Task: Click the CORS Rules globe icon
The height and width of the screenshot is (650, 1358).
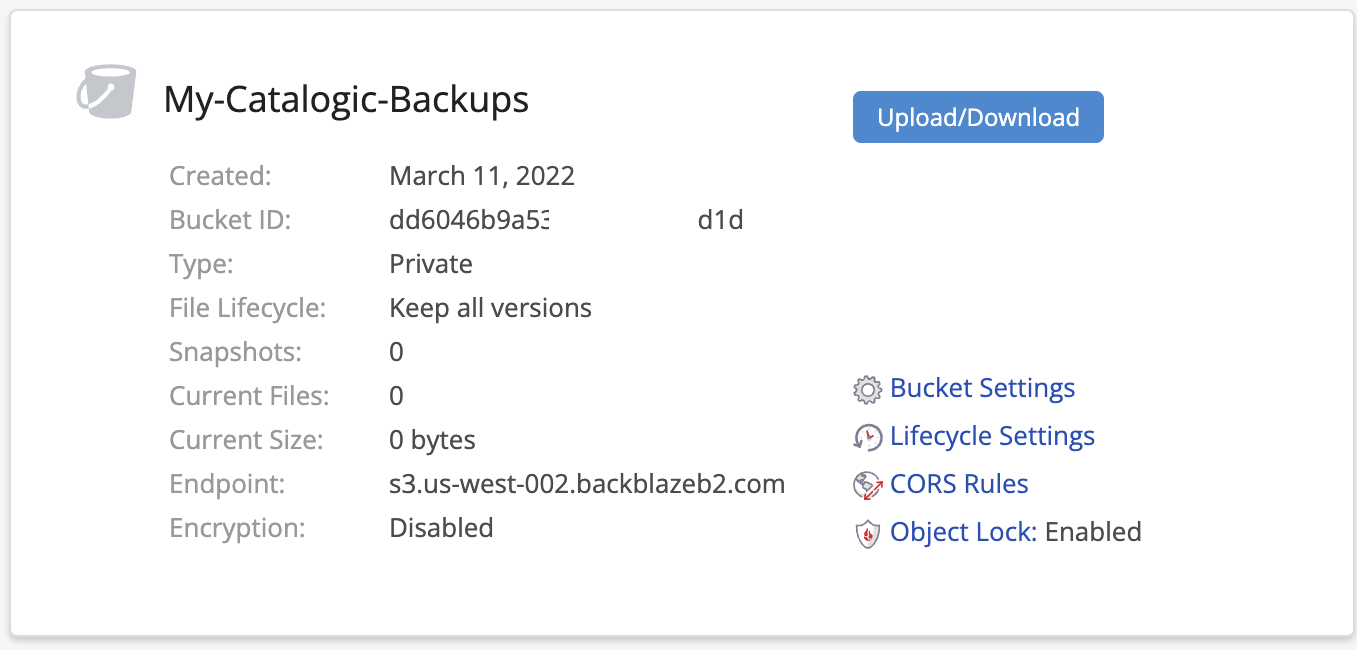Action: (867, 485)
